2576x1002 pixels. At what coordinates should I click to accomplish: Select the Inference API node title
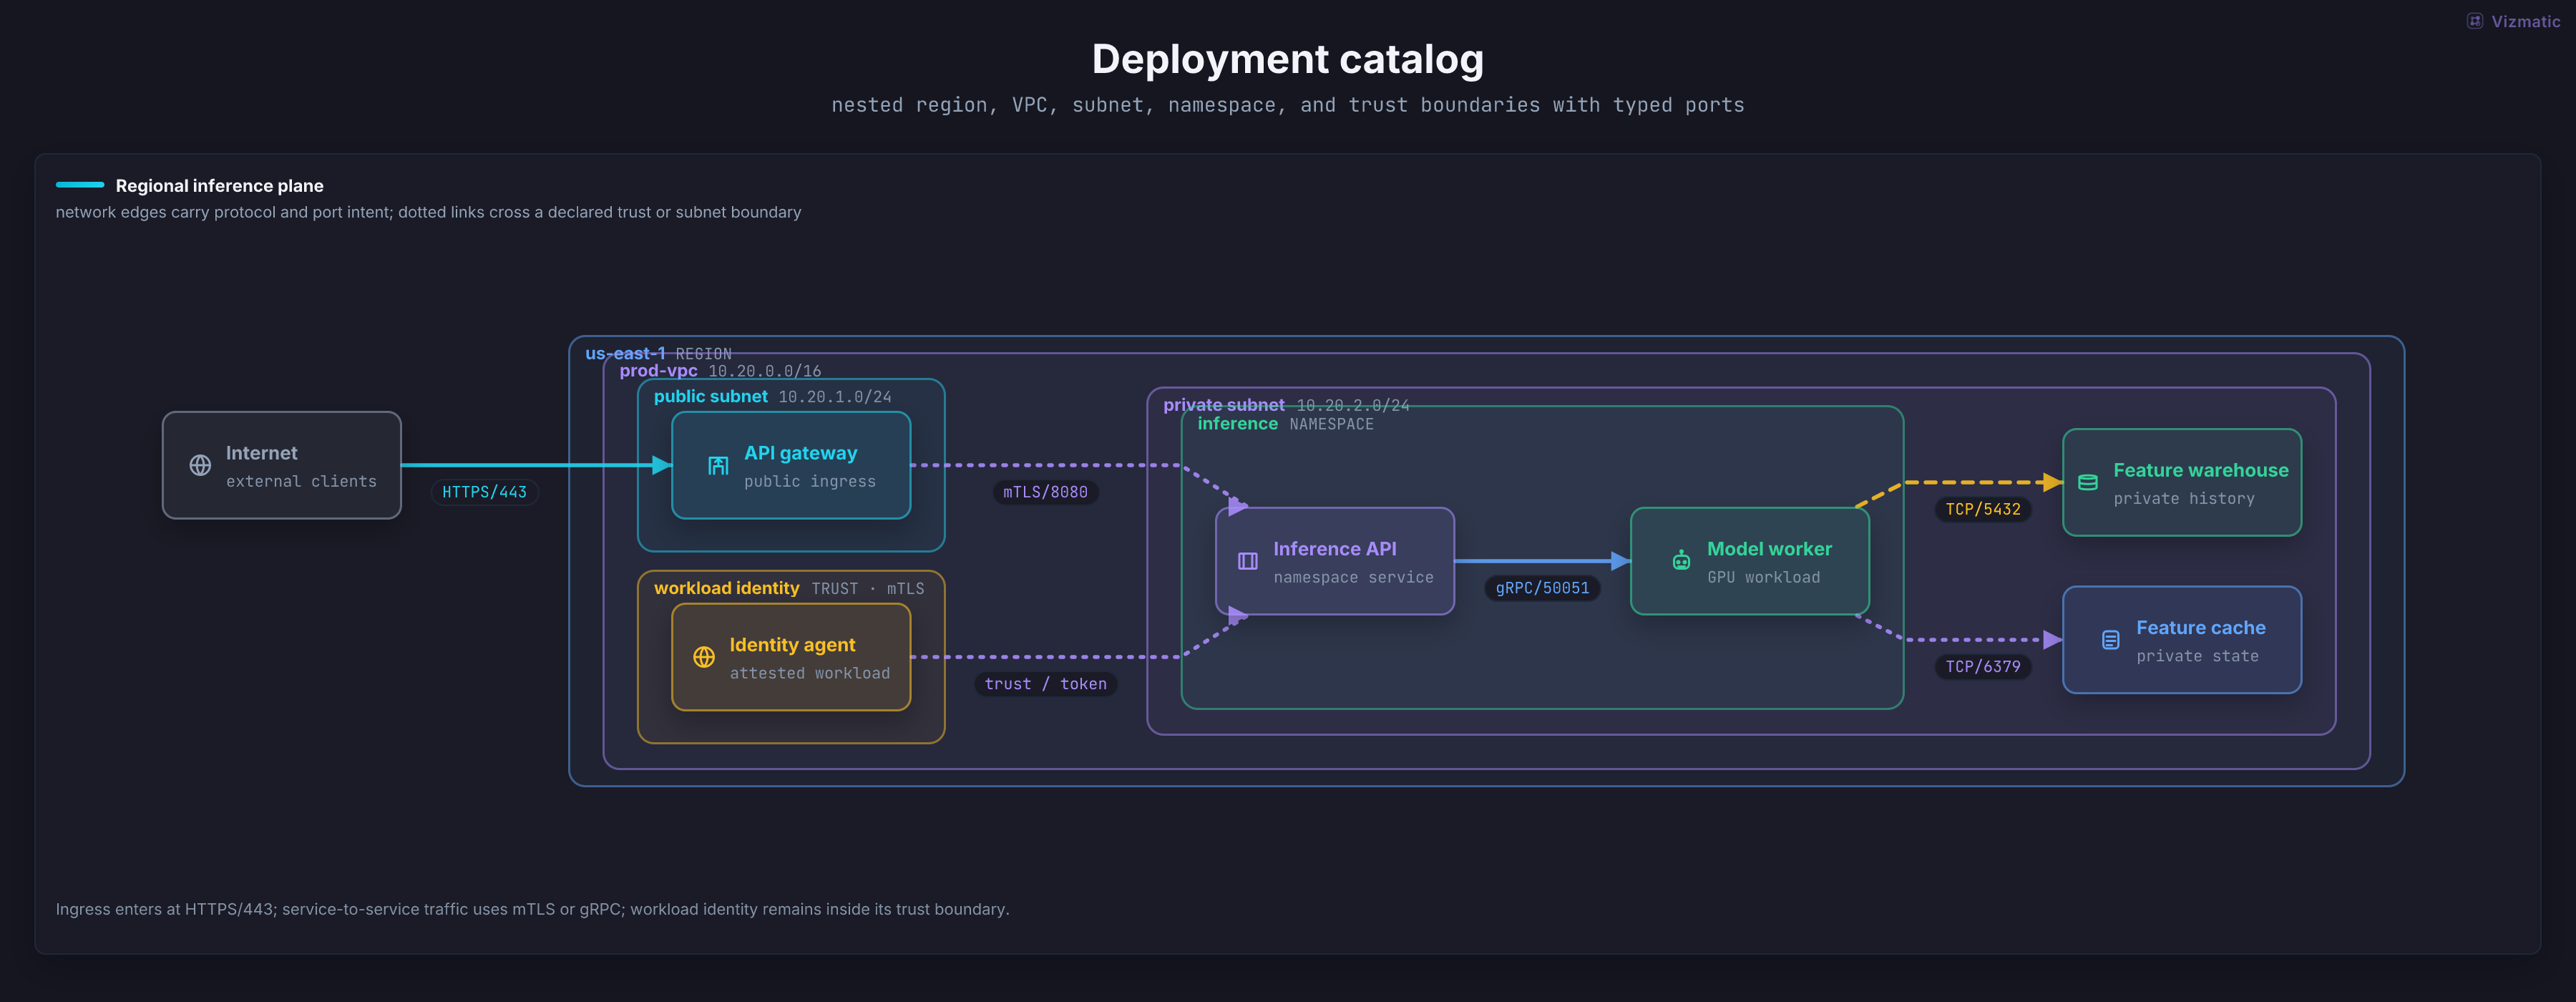1334,549
